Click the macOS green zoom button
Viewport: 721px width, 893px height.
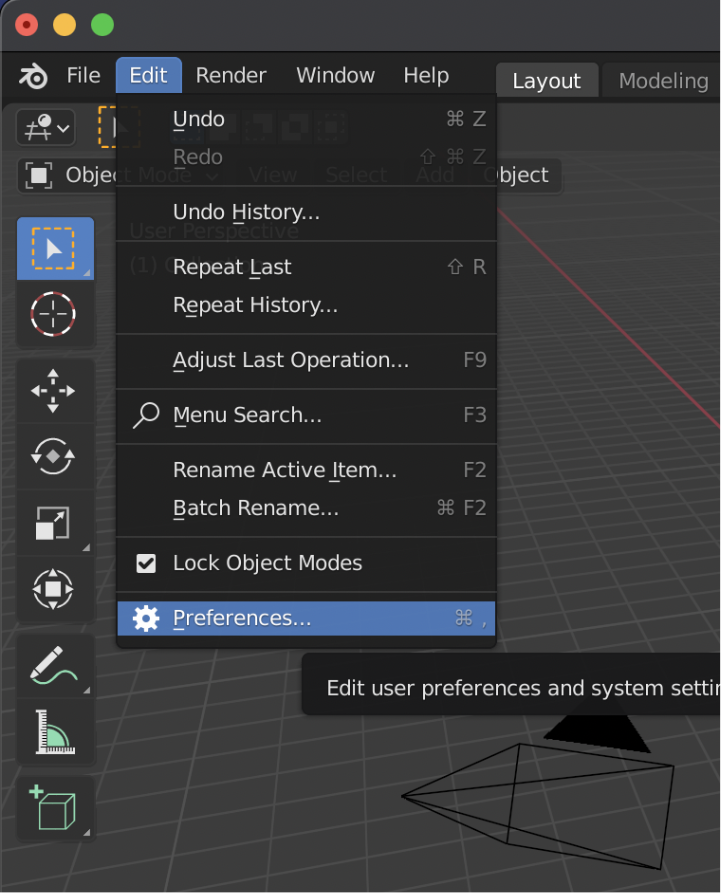103,25
